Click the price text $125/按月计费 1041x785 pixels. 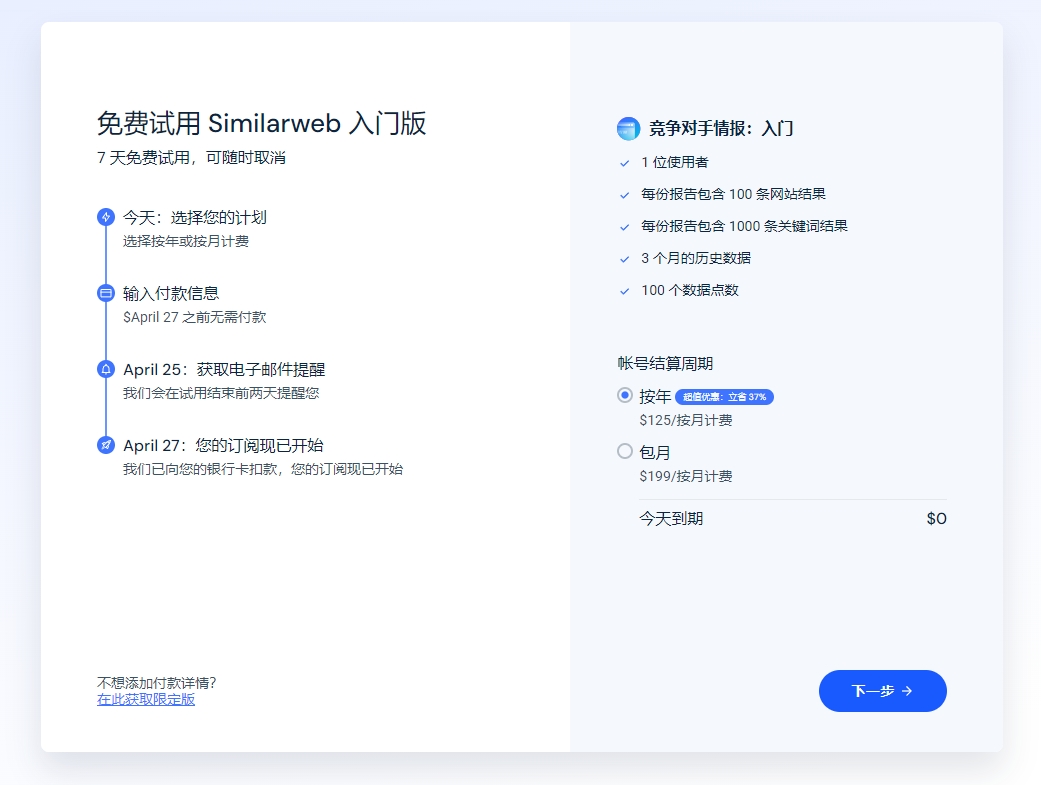coord(686,420)
